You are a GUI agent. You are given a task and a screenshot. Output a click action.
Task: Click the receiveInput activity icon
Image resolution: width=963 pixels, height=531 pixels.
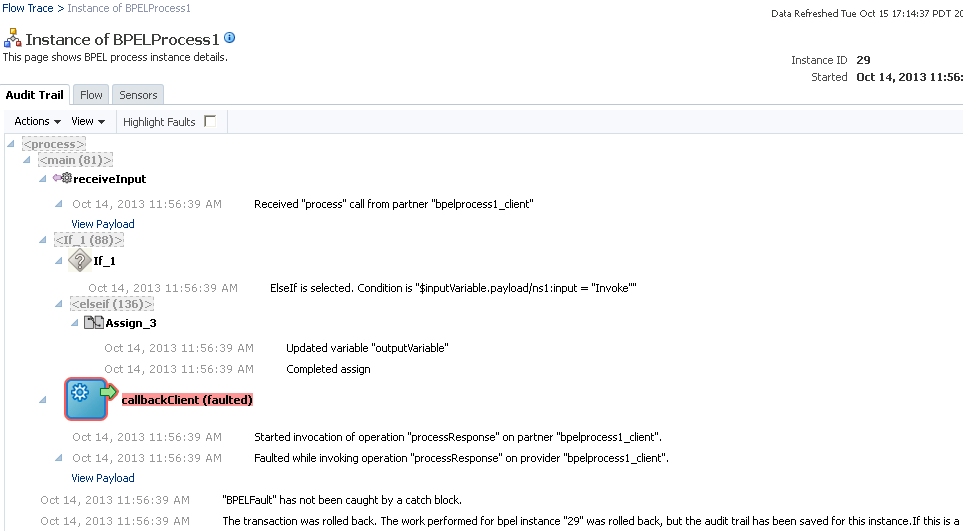click(63, 178)
